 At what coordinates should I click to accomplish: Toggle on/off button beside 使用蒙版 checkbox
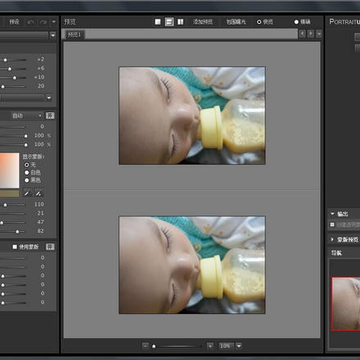point(50,247)
